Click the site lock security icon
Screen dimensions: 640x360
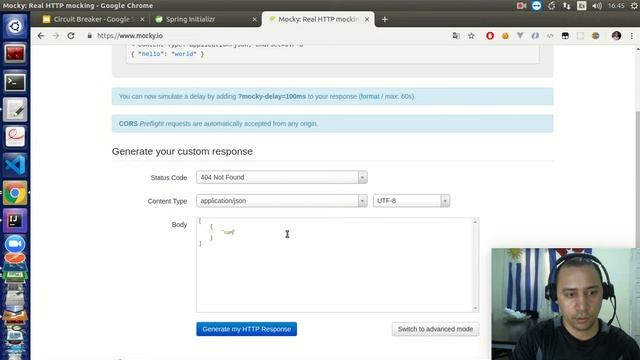tap(90, 36)
